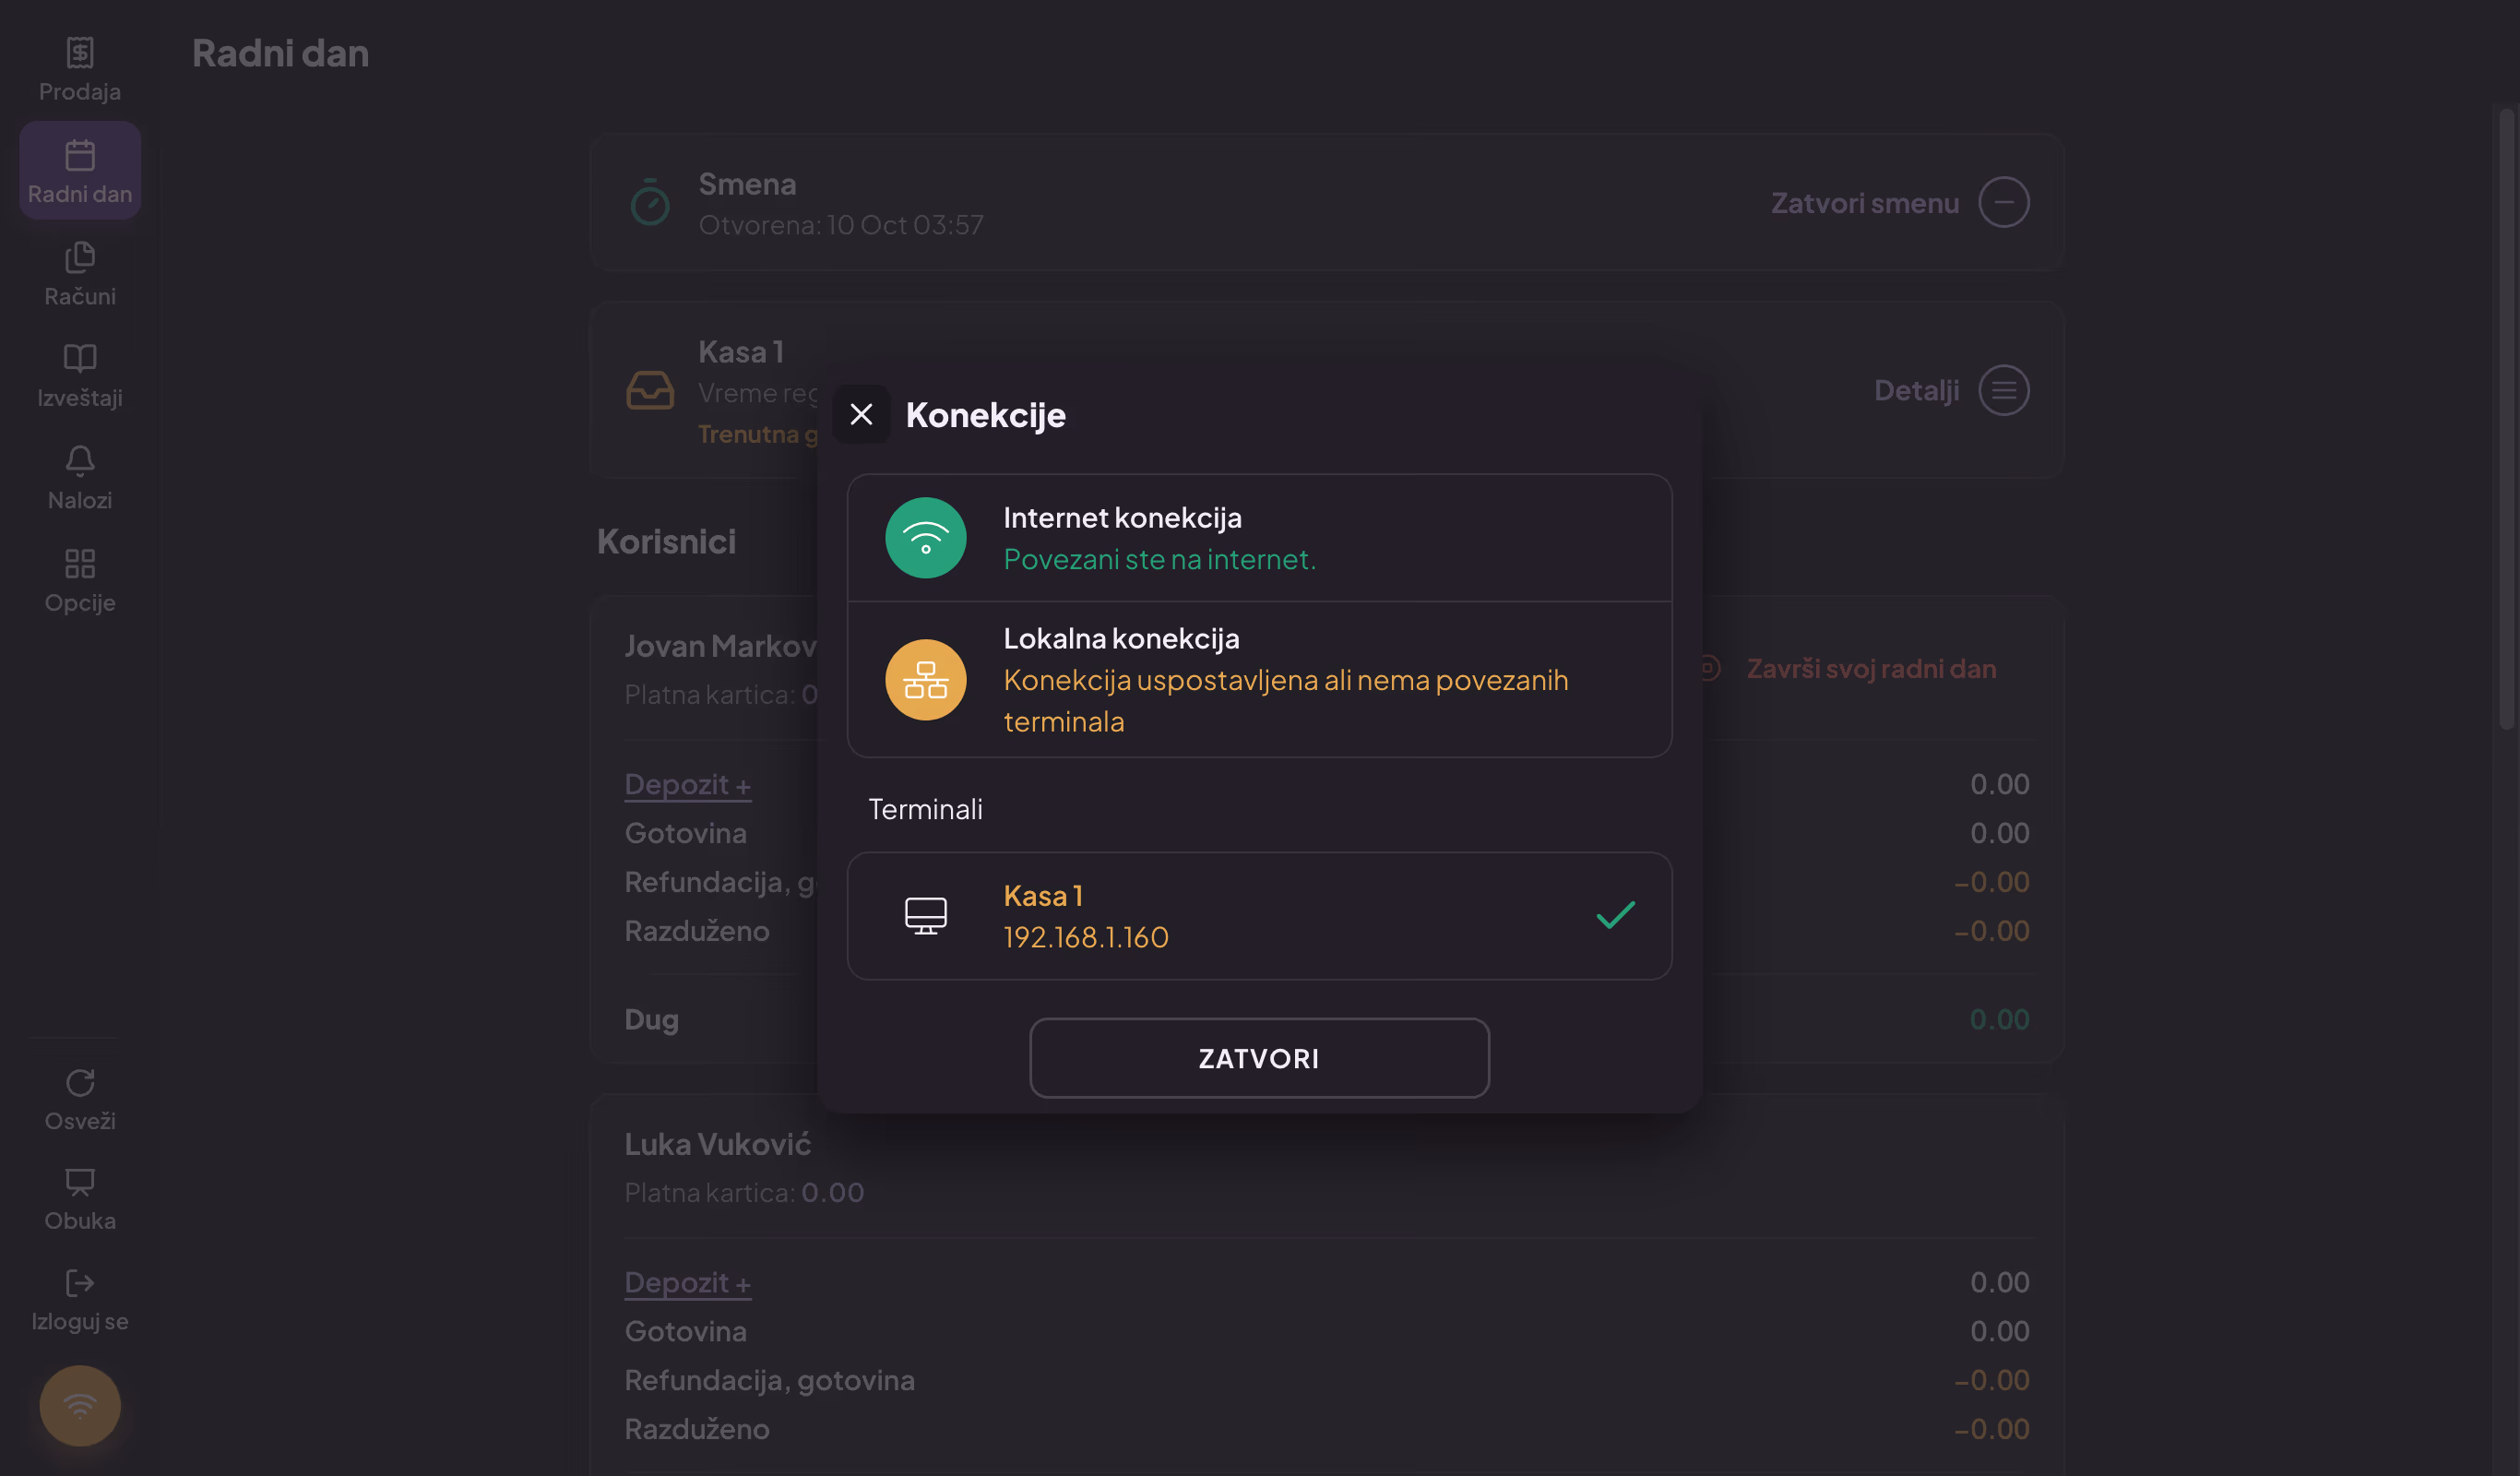This screenshot has height=1476, width=2520.
Task: Click the Kasa 1 inbox tray icon
Action: [650, 391]
